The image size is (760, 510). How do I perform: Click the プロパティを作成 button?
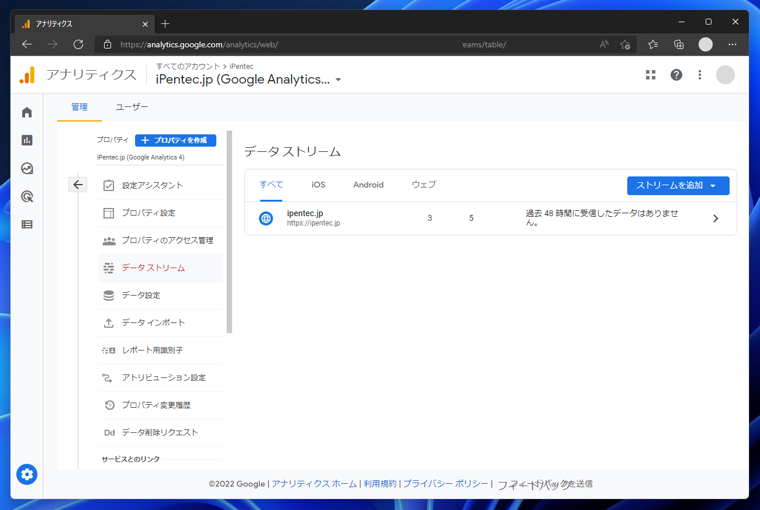click(x=175, y=140)
